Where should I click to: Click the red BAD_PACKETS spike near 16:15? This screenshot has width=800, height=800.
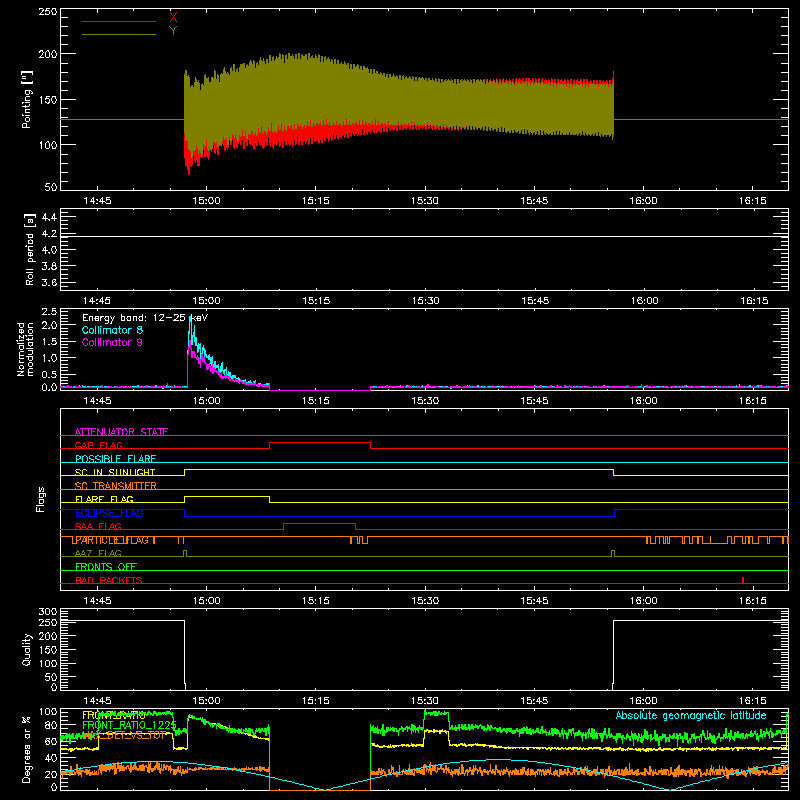(x=743, y=580)
